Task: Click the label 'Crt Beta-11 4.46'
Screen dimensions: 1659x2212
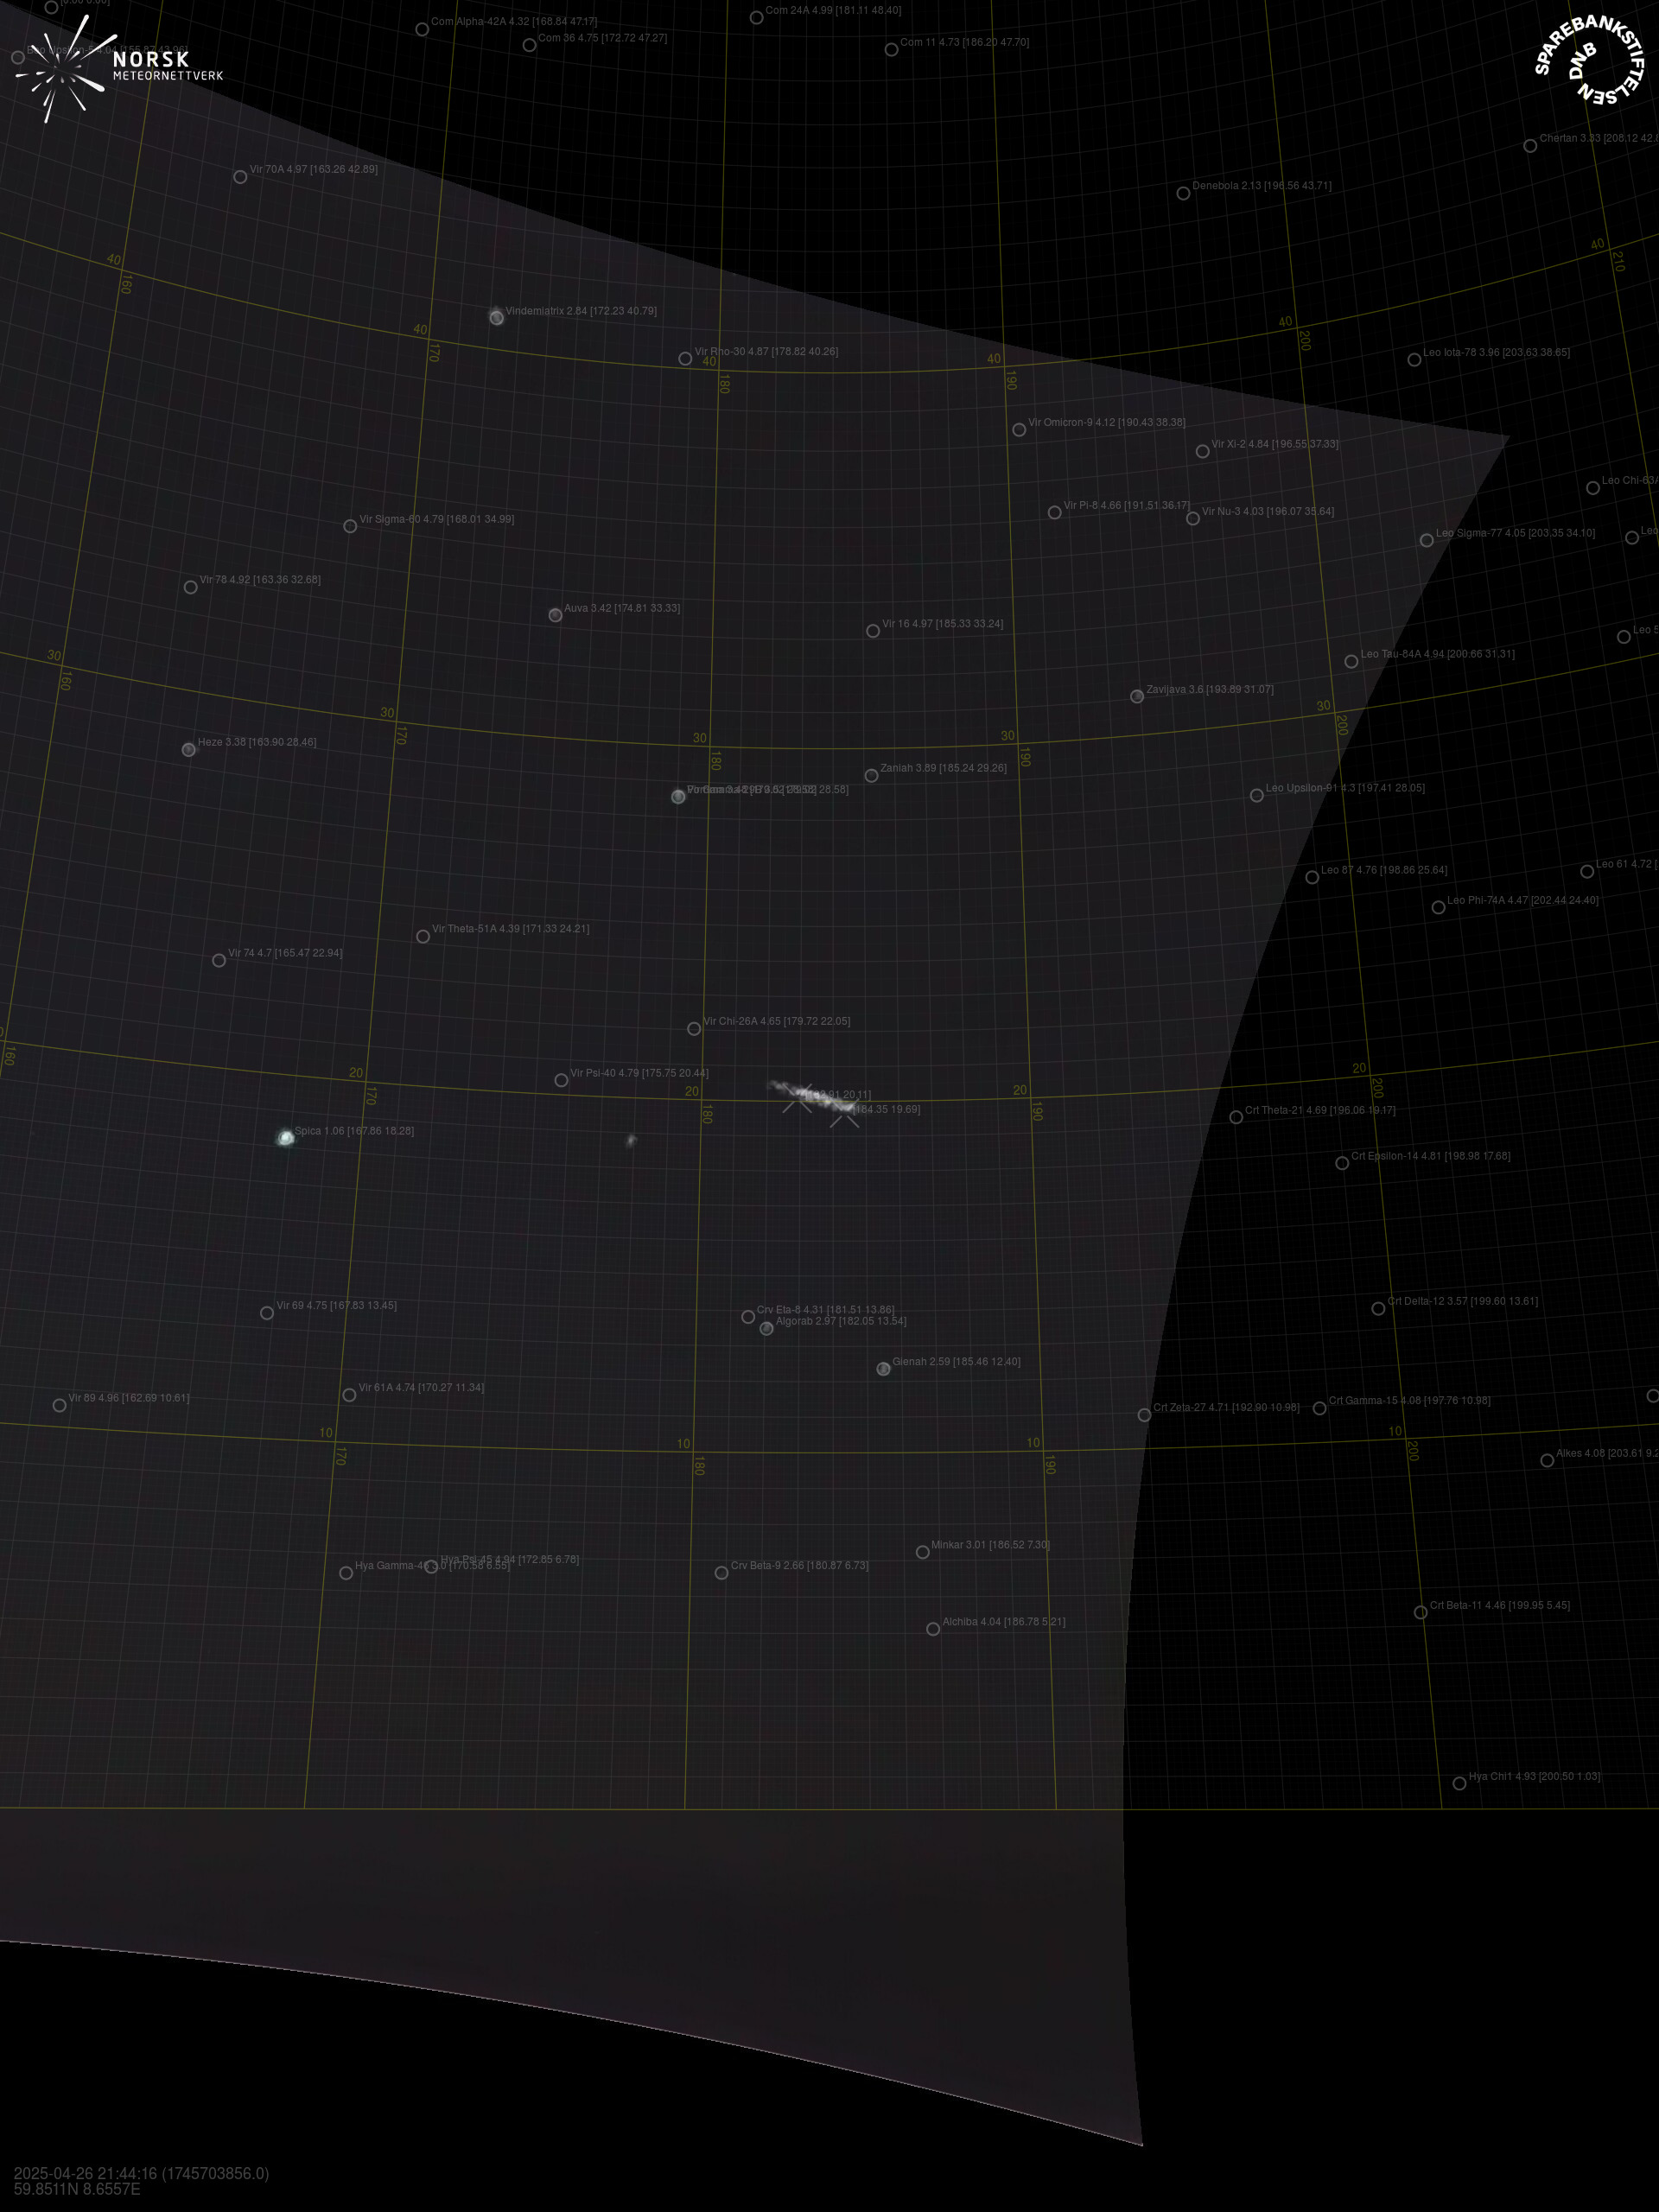Action: [1466, 1606]
